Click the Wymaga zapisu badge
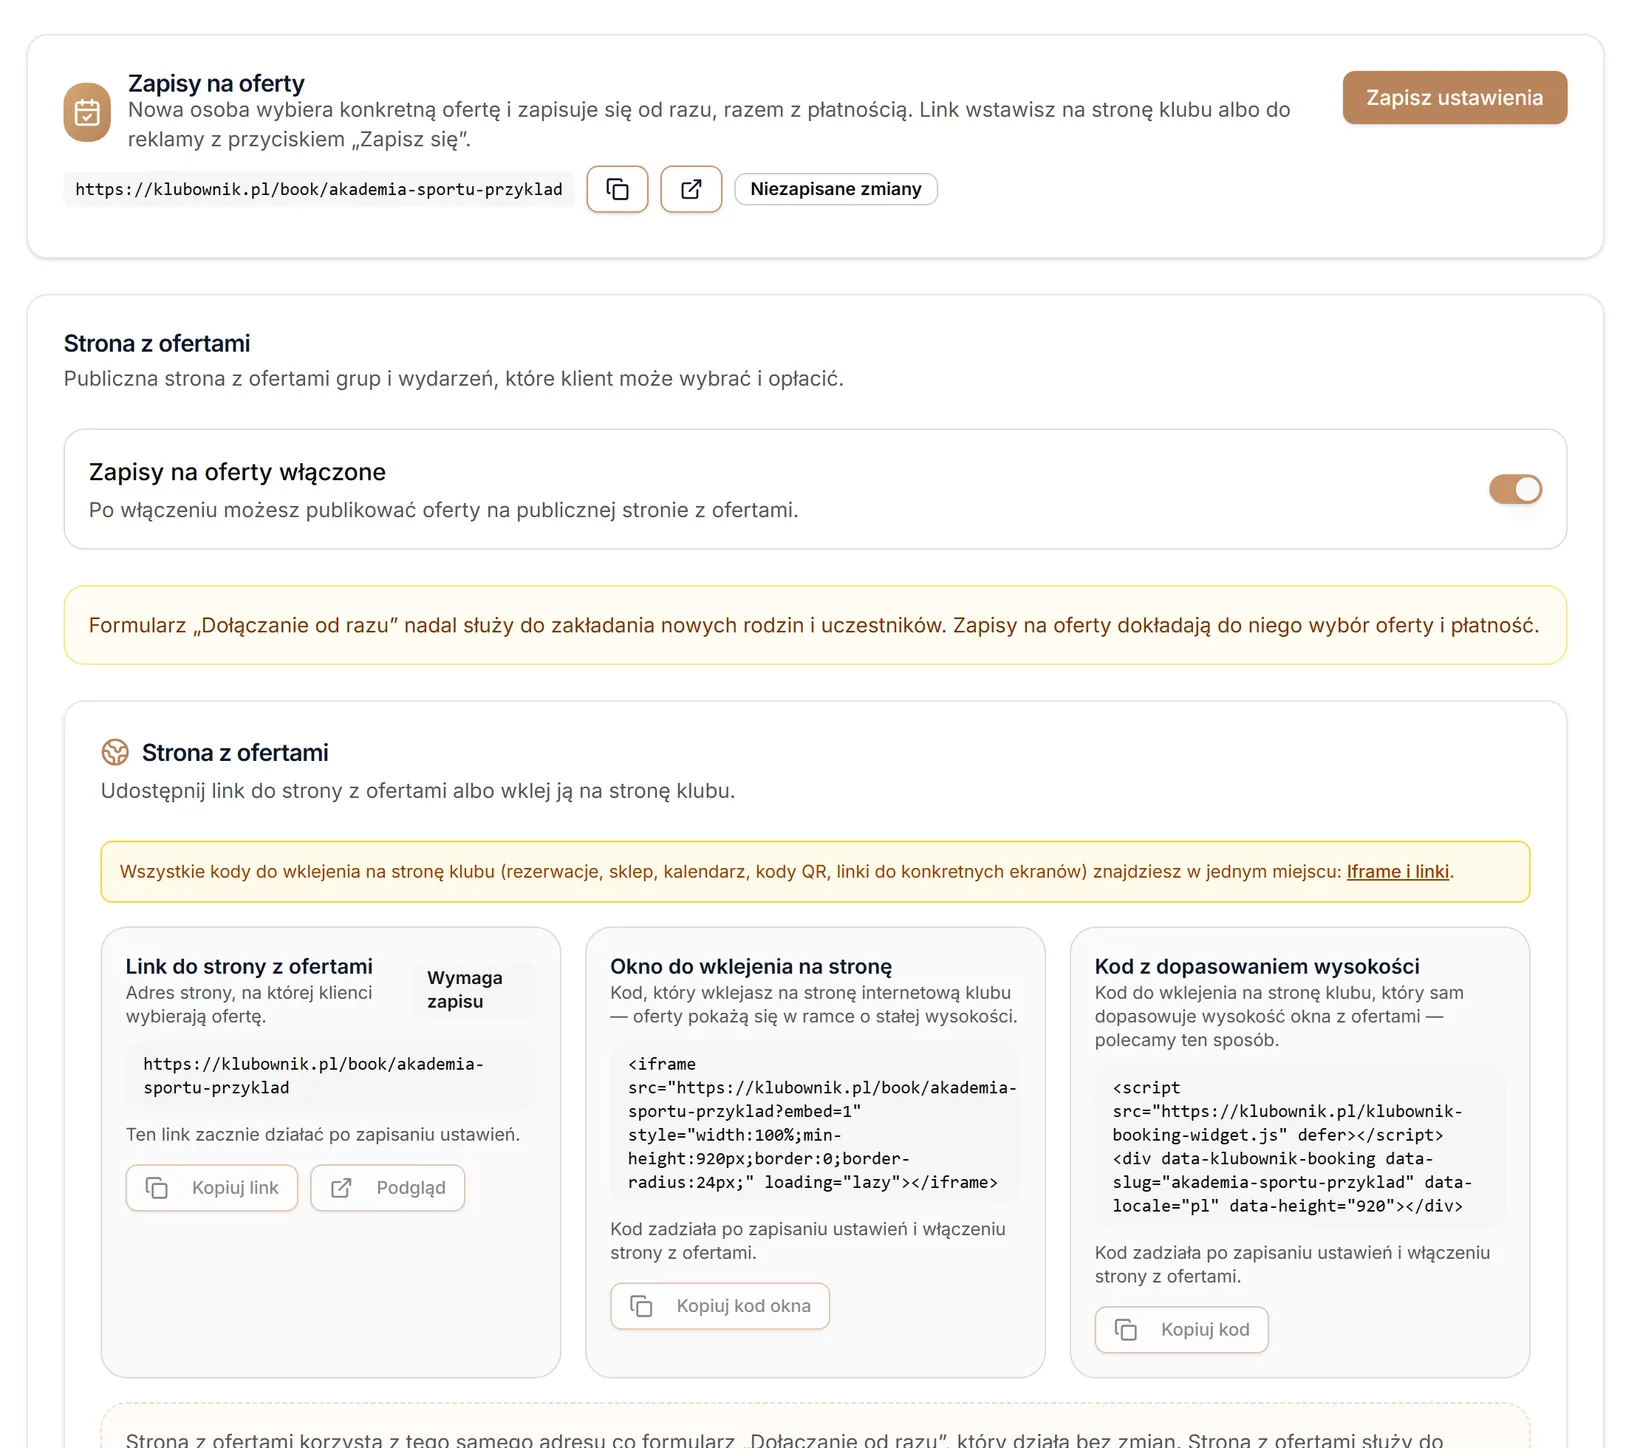Viewport: 1640px width, 1448px height. tap(474, 990)
